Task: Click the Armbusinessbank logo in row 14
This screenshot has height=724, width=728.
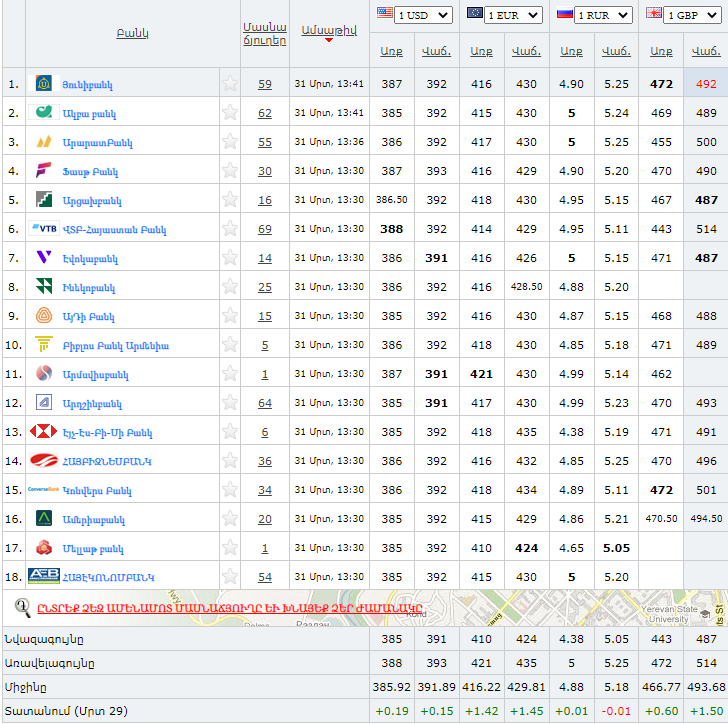Action: 44,461
